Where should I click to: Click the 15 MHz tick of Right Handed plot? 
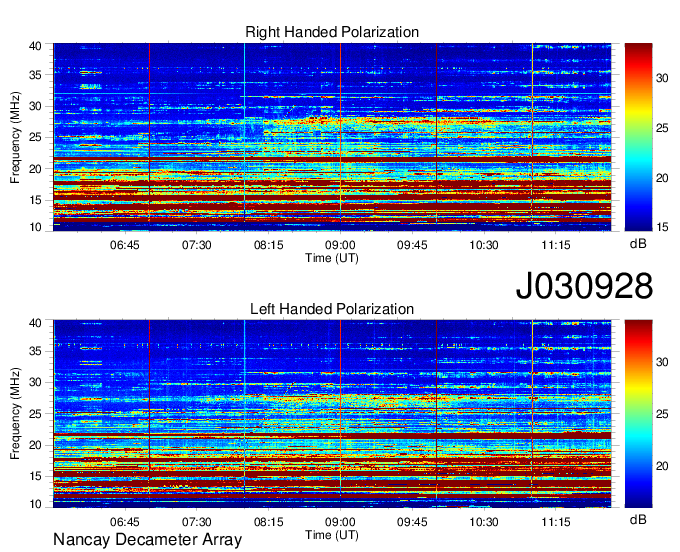pos(35,200)
